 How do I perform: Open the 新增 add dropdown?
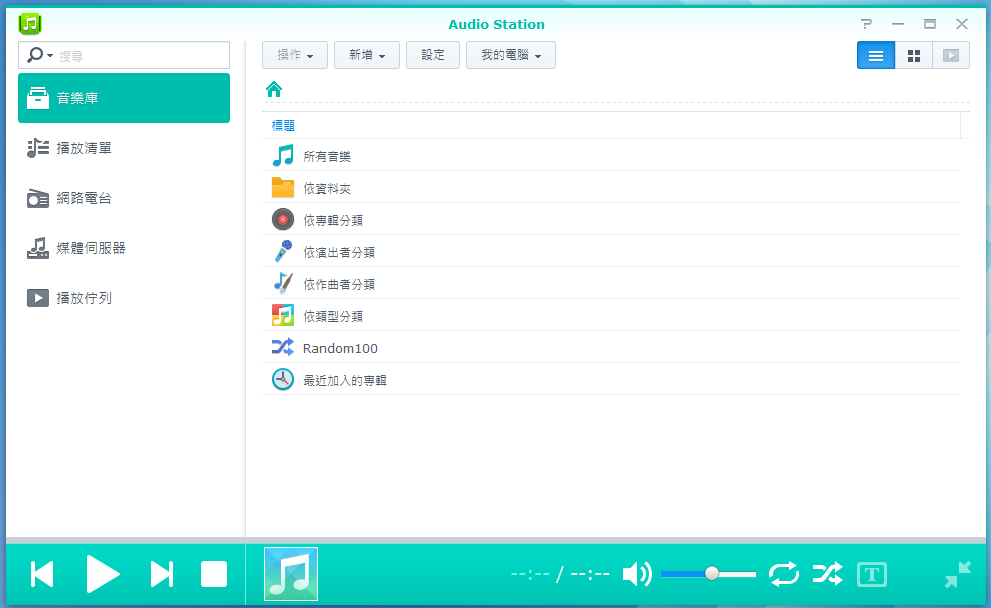pyautogui.click(x=367, y=55)
